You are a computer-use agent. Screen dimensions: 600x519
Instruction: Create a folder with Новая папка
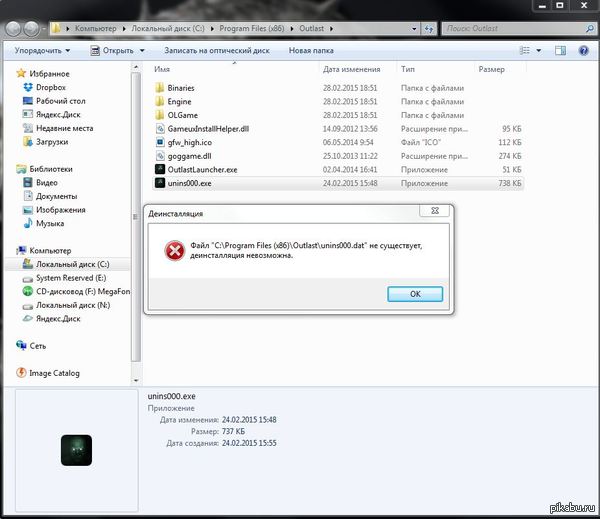311,51
